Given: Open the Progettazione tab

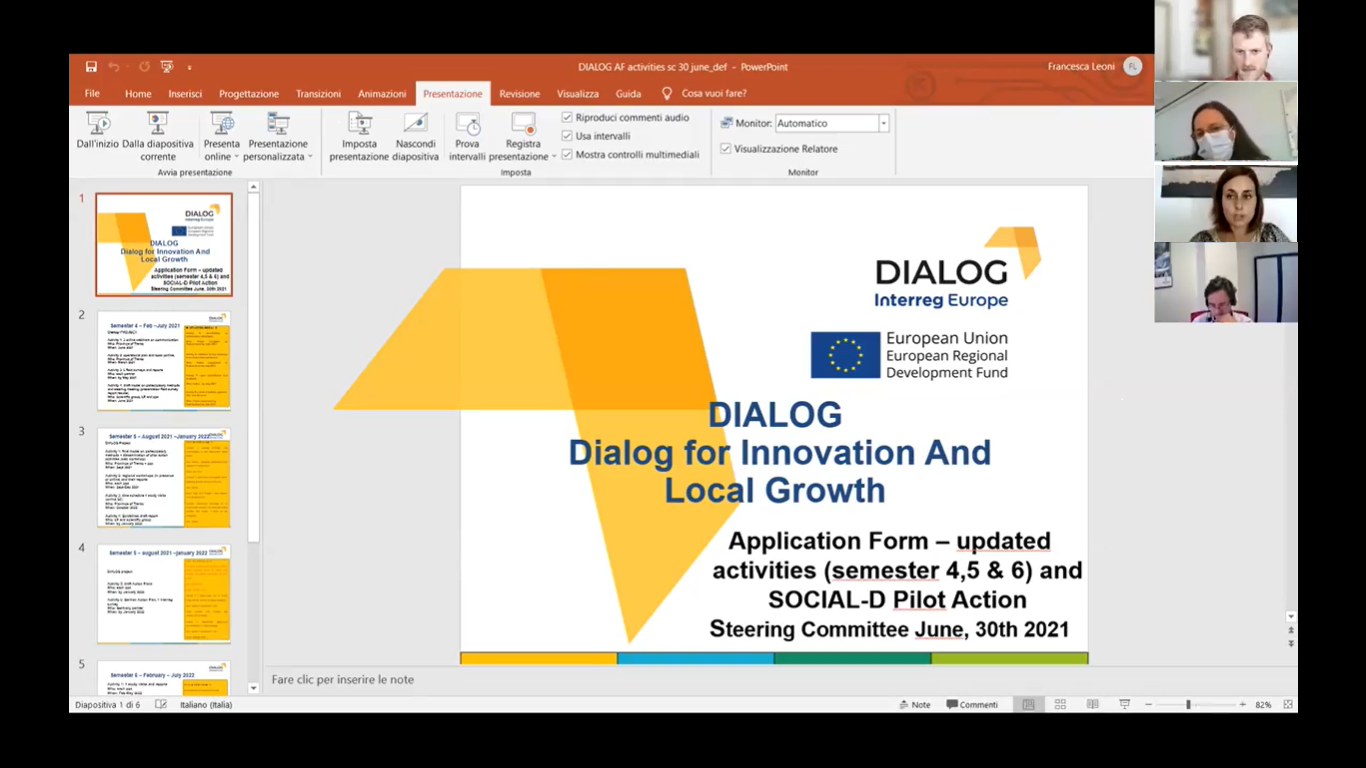Looking at the screenshot, I should pos(249,94).
